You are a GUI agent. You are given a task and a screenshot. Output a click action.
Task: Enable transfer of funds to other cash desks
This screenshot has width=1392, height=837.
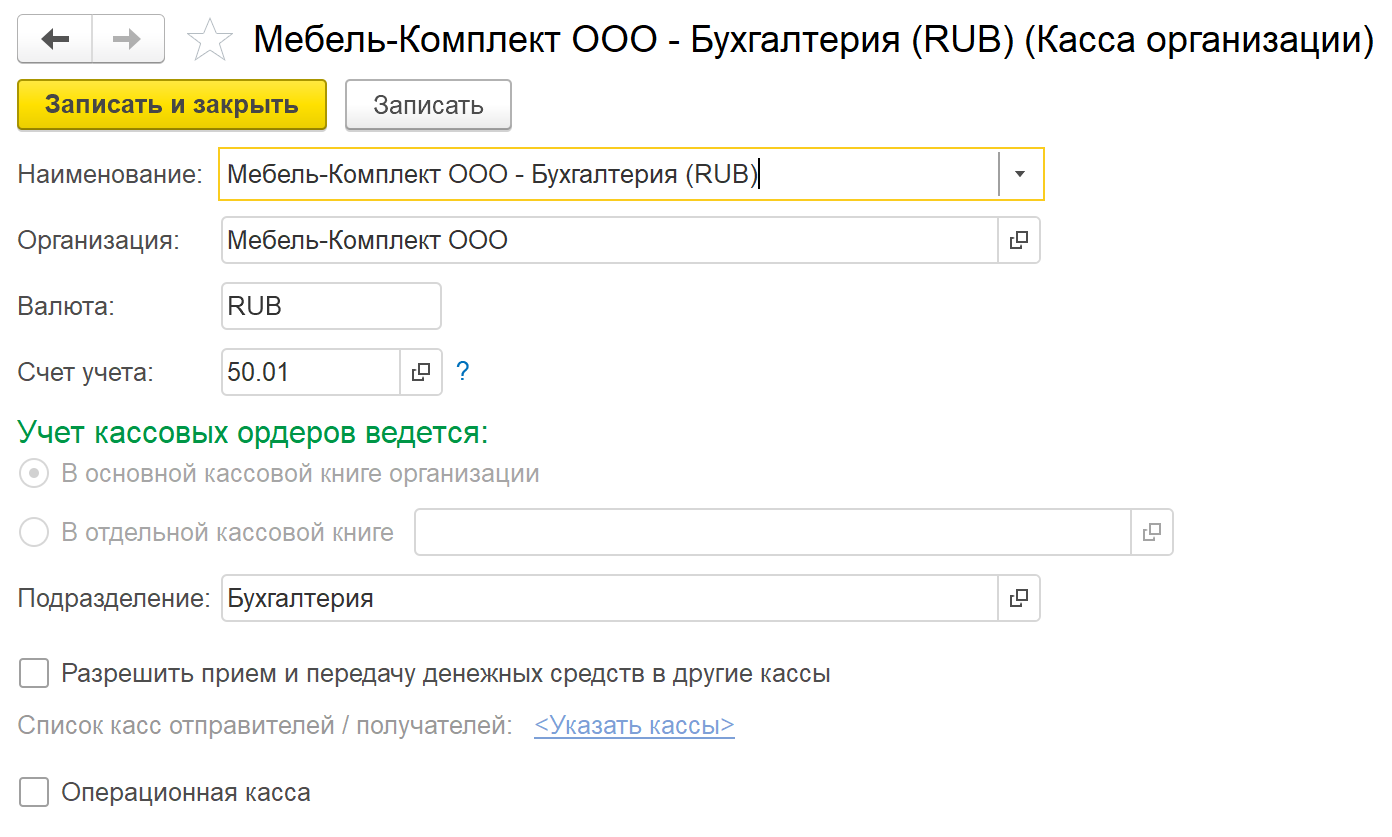tap(34, 674)
